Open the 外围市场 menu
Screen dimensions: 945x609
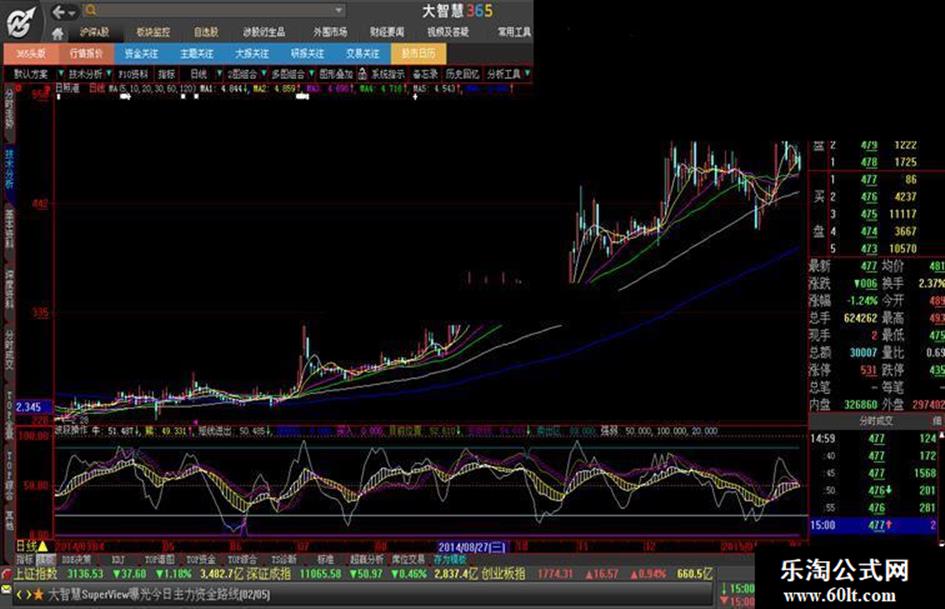[330, 32]
